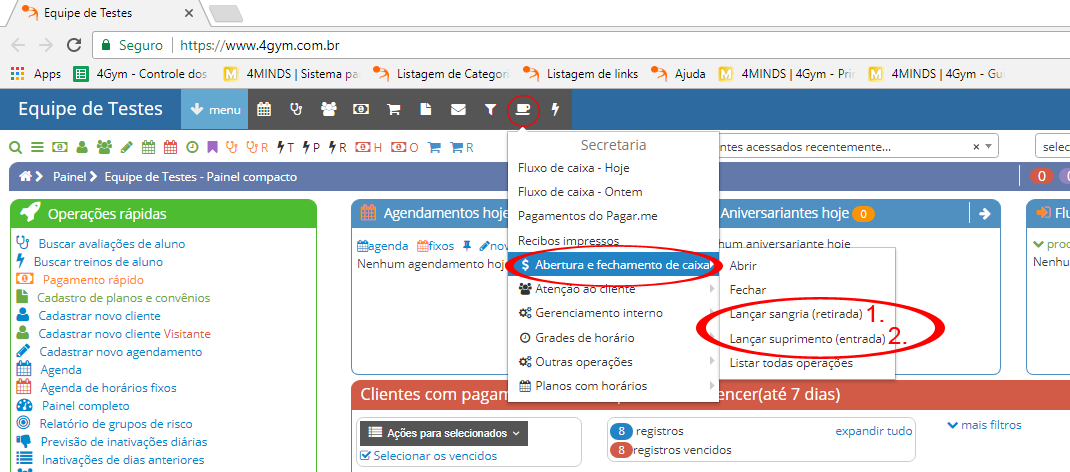Screen dimensions: 1070x472
Task: Open the Ações para selecionados dropdown
Action: 443,433
